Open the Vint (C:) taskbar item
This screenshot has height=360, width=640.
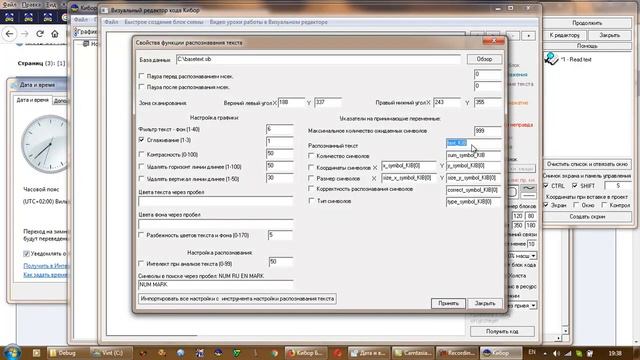coord(111,353)
